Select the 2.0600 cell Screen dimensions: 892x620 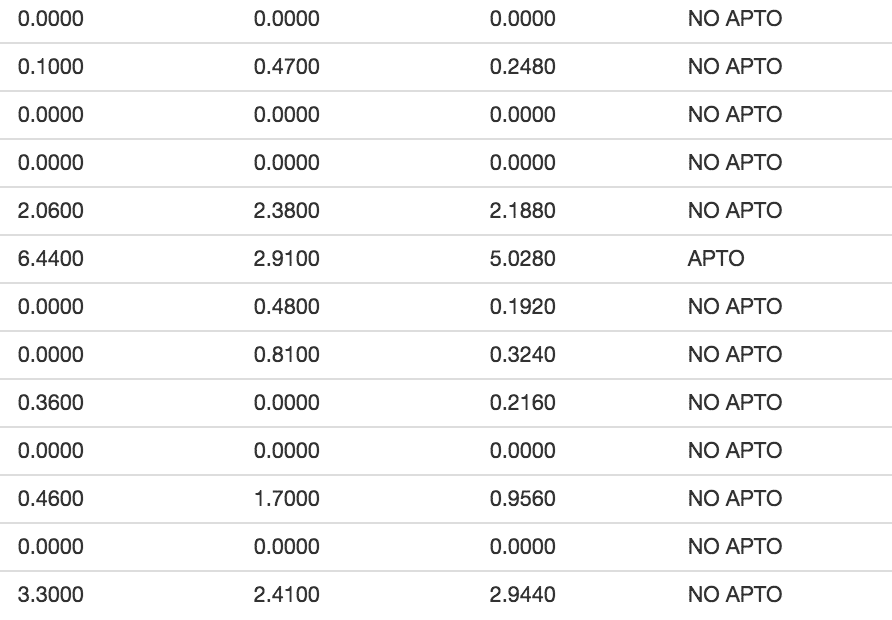tap(51, 210)
